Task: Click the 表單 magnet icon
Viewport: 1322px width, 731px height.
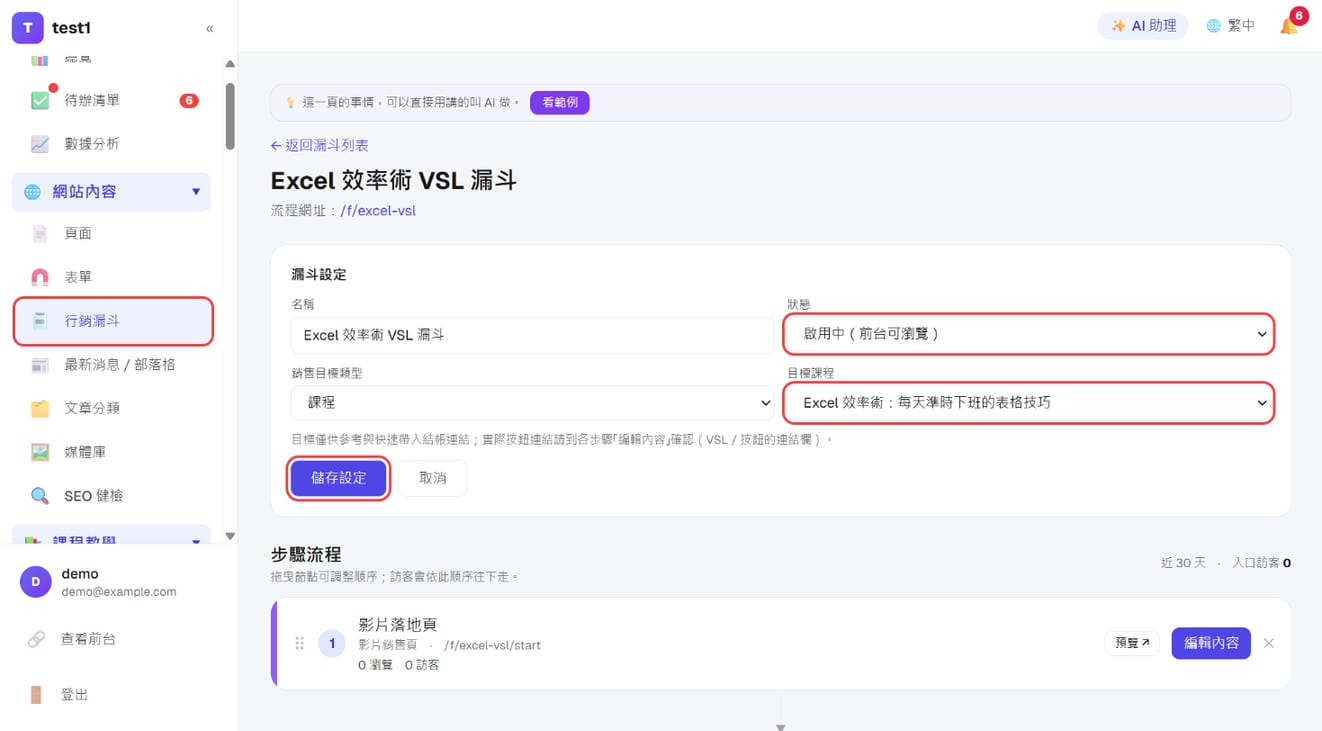Action: pos(40,277)
